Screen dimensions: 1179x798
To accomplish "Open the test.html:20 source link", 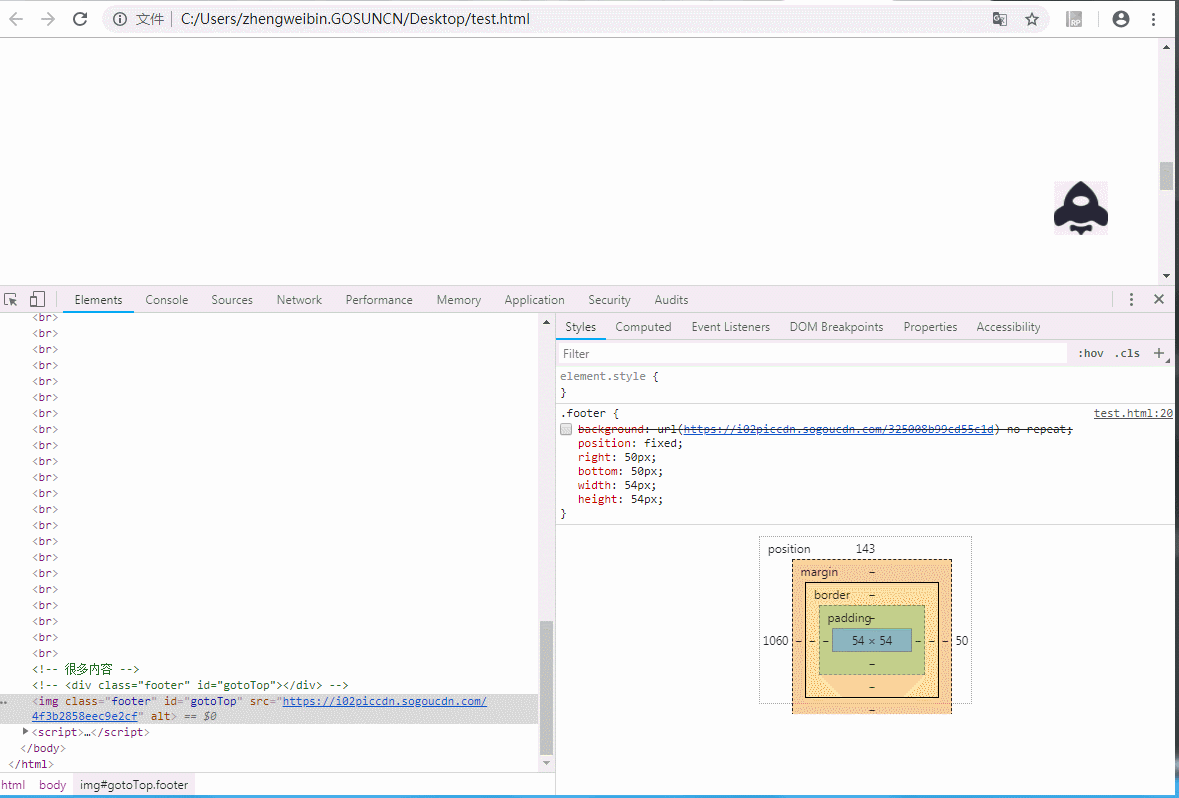I will click(x=1133, y=413).
